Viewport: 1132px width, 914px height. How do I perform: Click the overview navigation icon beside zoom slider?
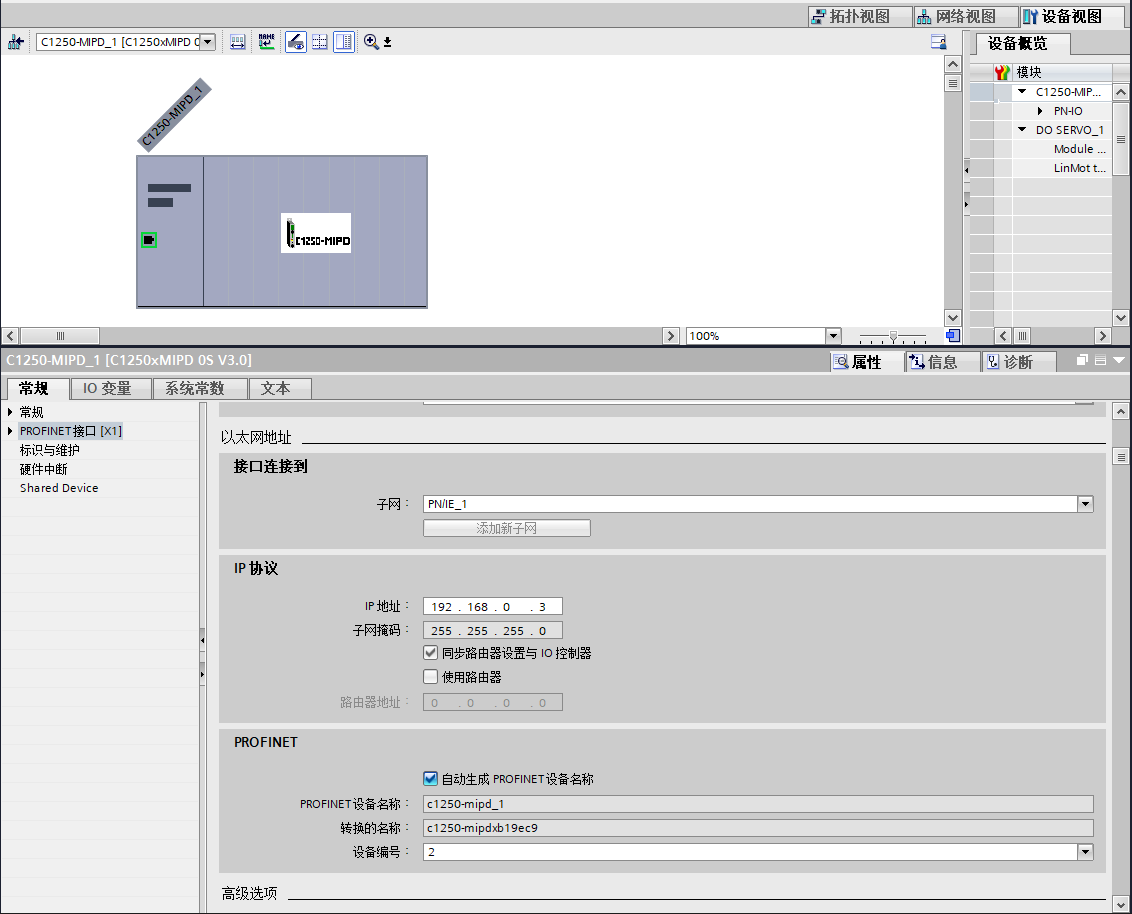click(x=953, y=336)
